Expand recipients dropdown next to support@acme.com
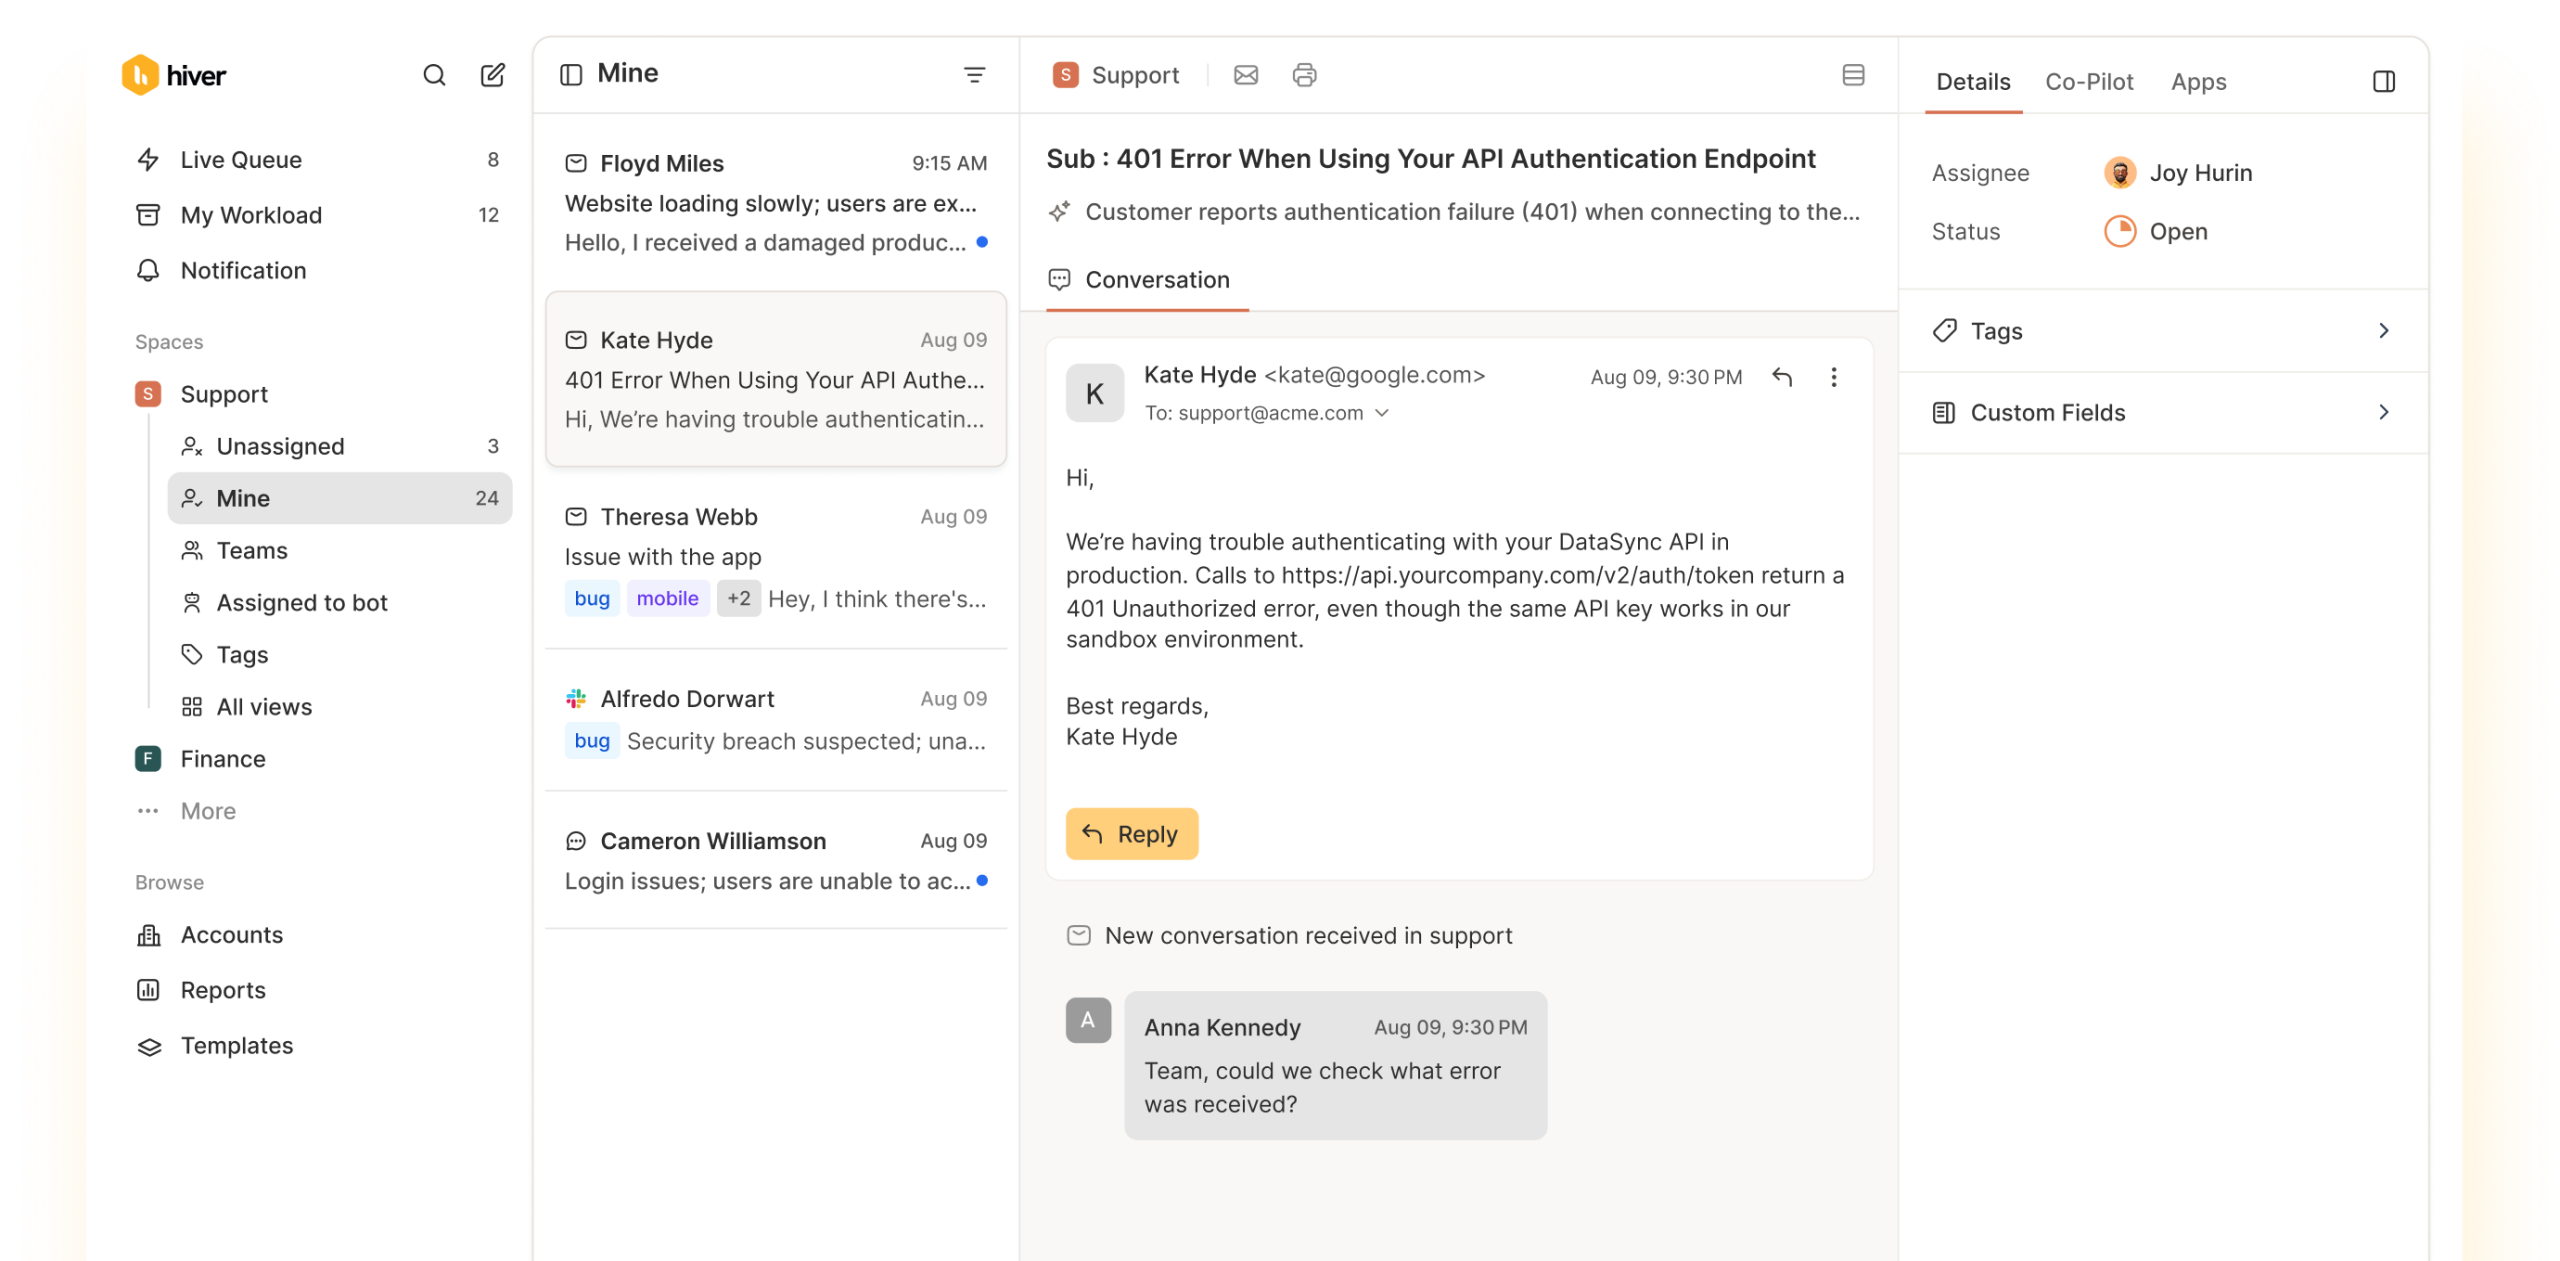 [x=1382, y=413]
